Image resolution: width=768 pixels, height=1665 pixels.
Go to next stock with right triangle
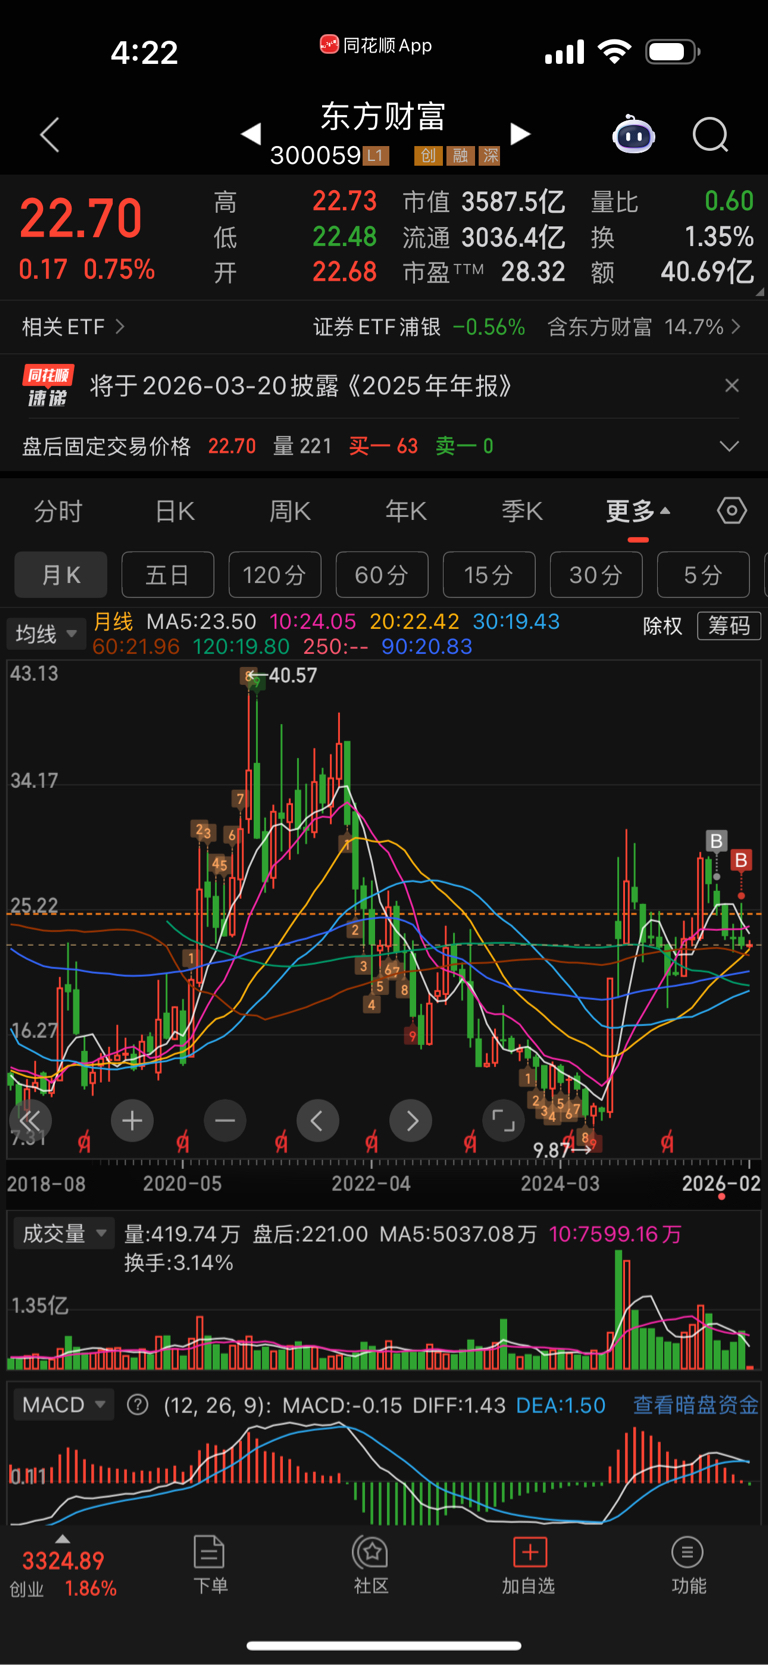(520, 133)
